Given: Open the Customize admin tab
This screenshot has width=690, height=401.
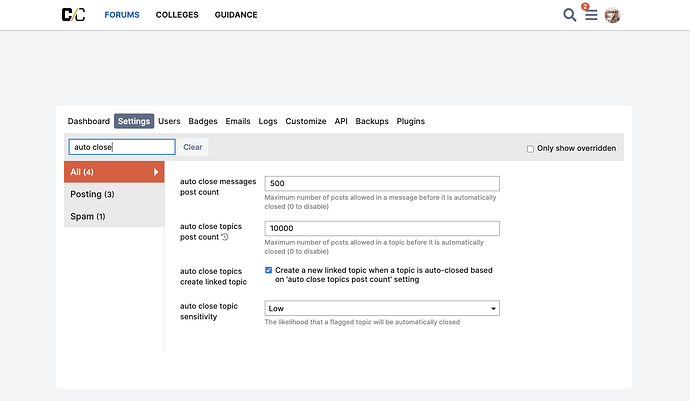Looking at the screenshot, I should tap(306, 121).
